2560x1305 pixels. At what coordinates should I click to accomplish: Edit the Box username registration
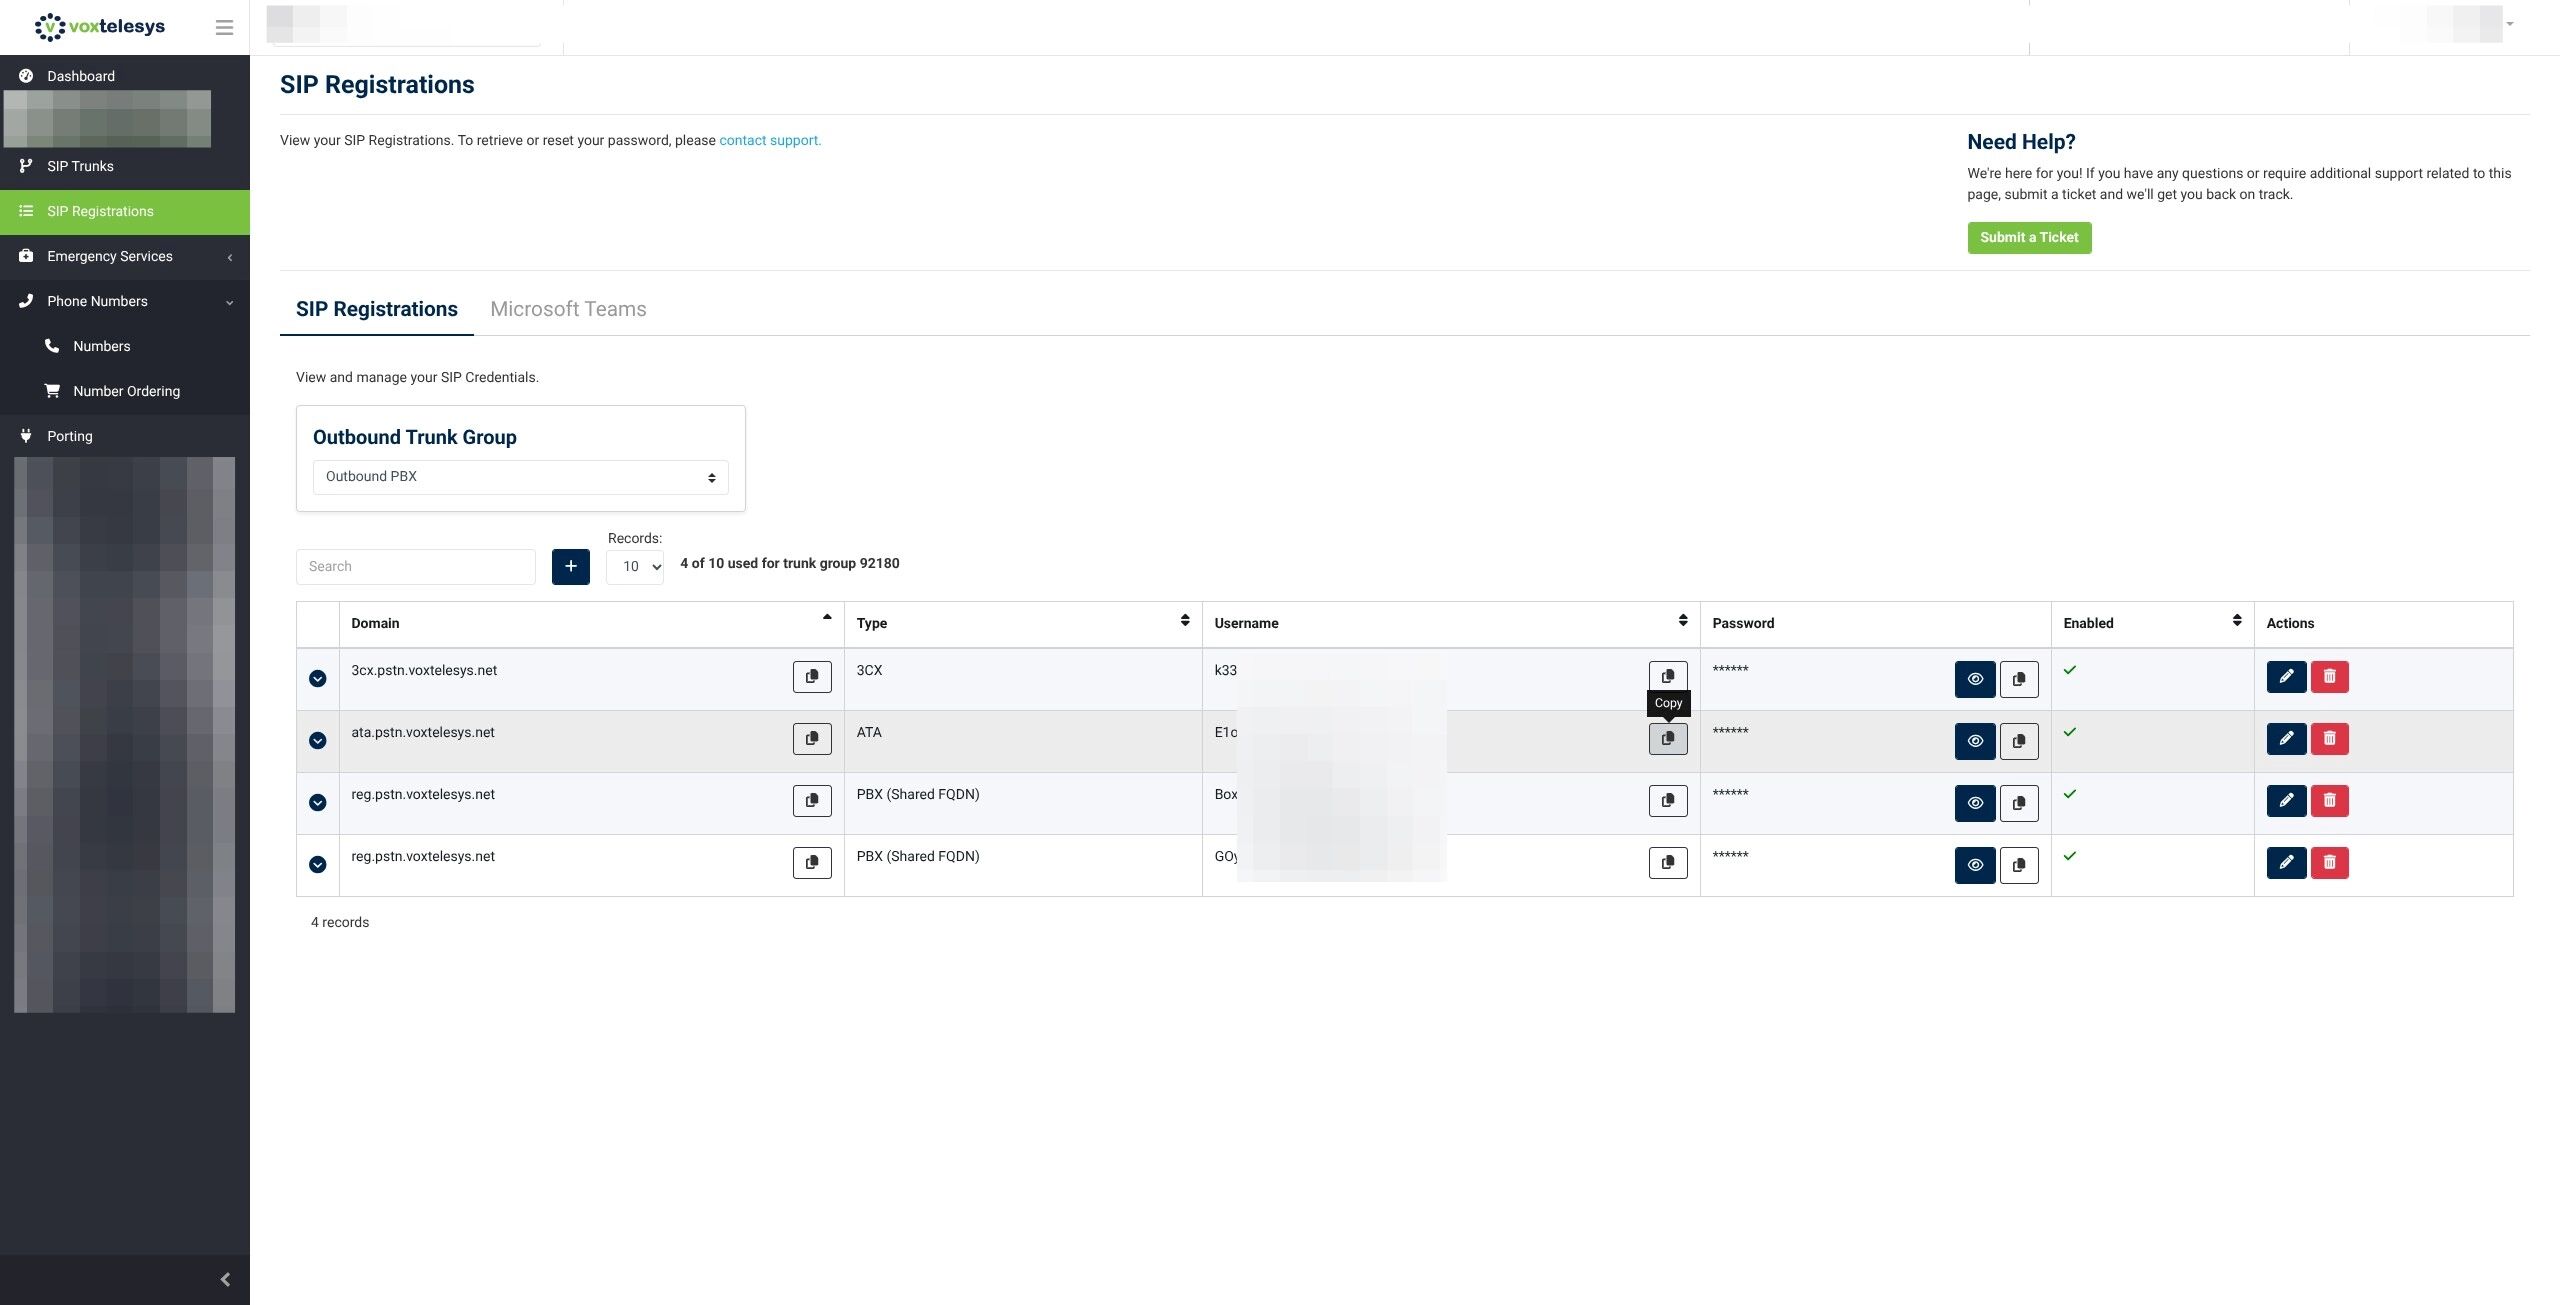[2286, 801]
